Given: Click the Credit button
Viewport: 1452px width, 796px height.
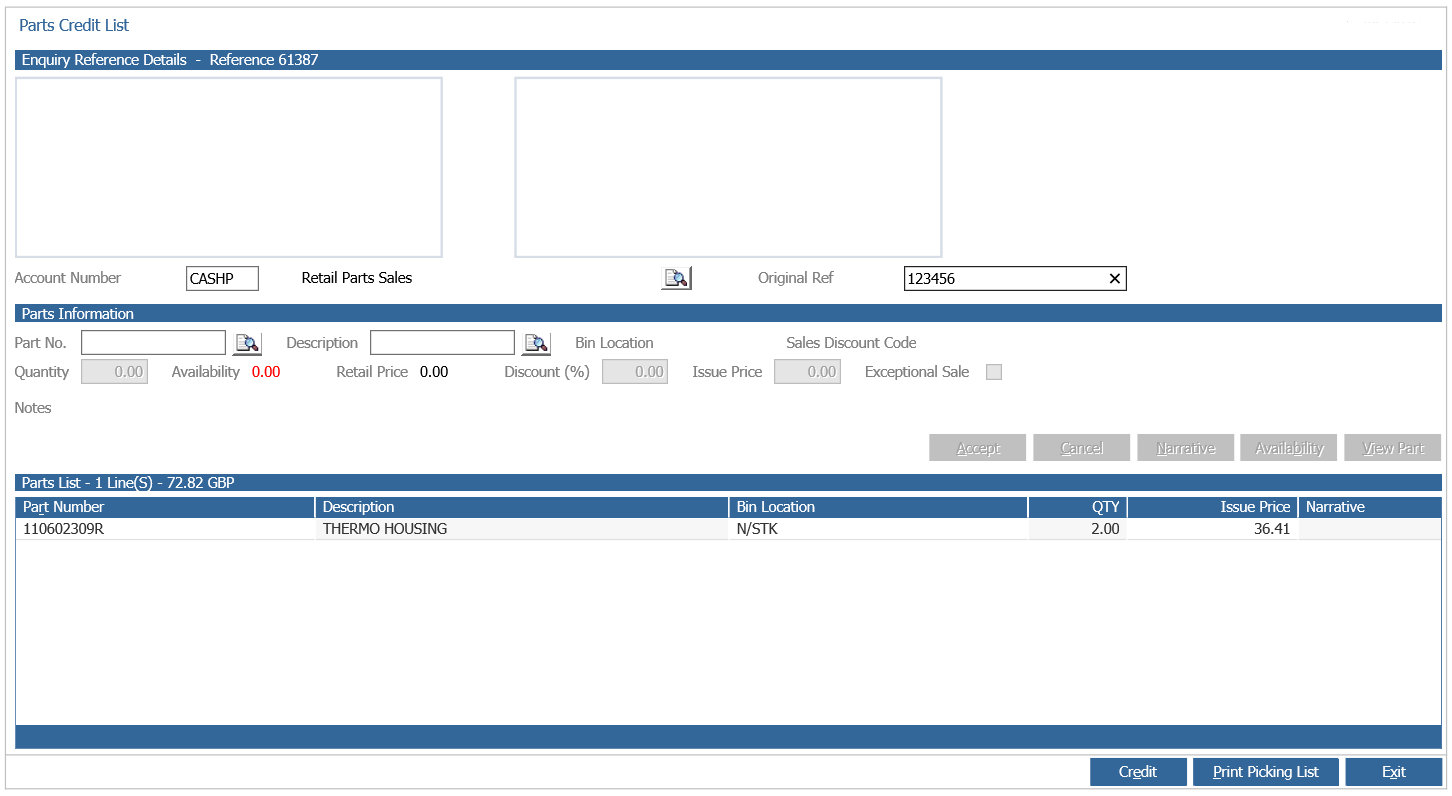Looking at the screenshot, I should pyautogui.click(x=1138, y=772).
